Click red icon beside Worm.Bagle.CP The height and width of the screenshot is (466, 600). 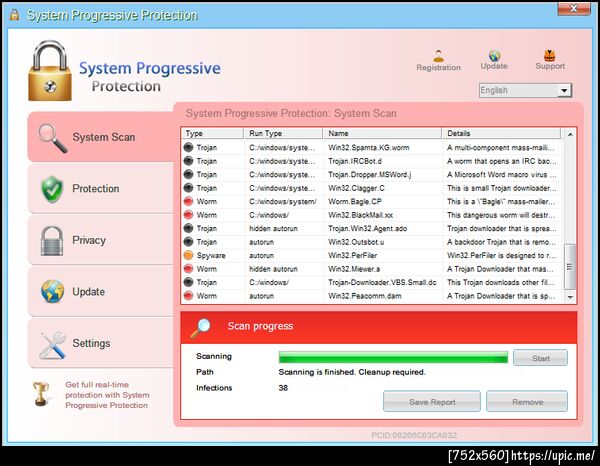click(x=188, y=201)
